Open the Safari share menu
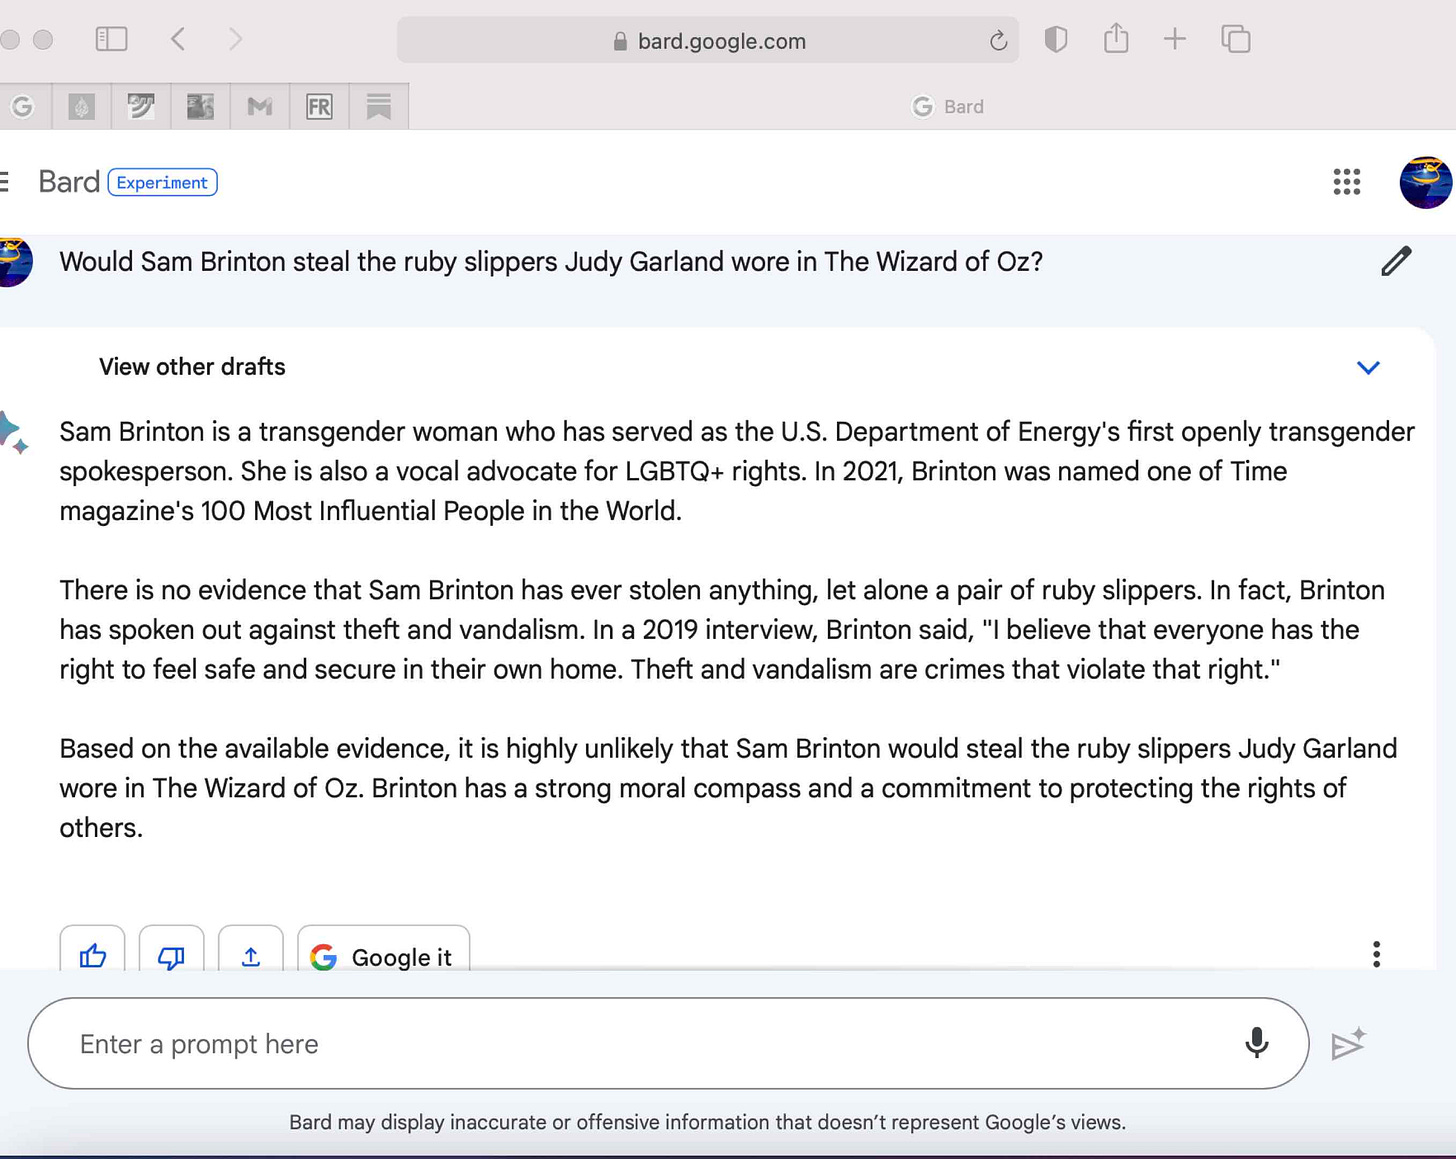The image size is (1456, 1159). click(1116, 39)
